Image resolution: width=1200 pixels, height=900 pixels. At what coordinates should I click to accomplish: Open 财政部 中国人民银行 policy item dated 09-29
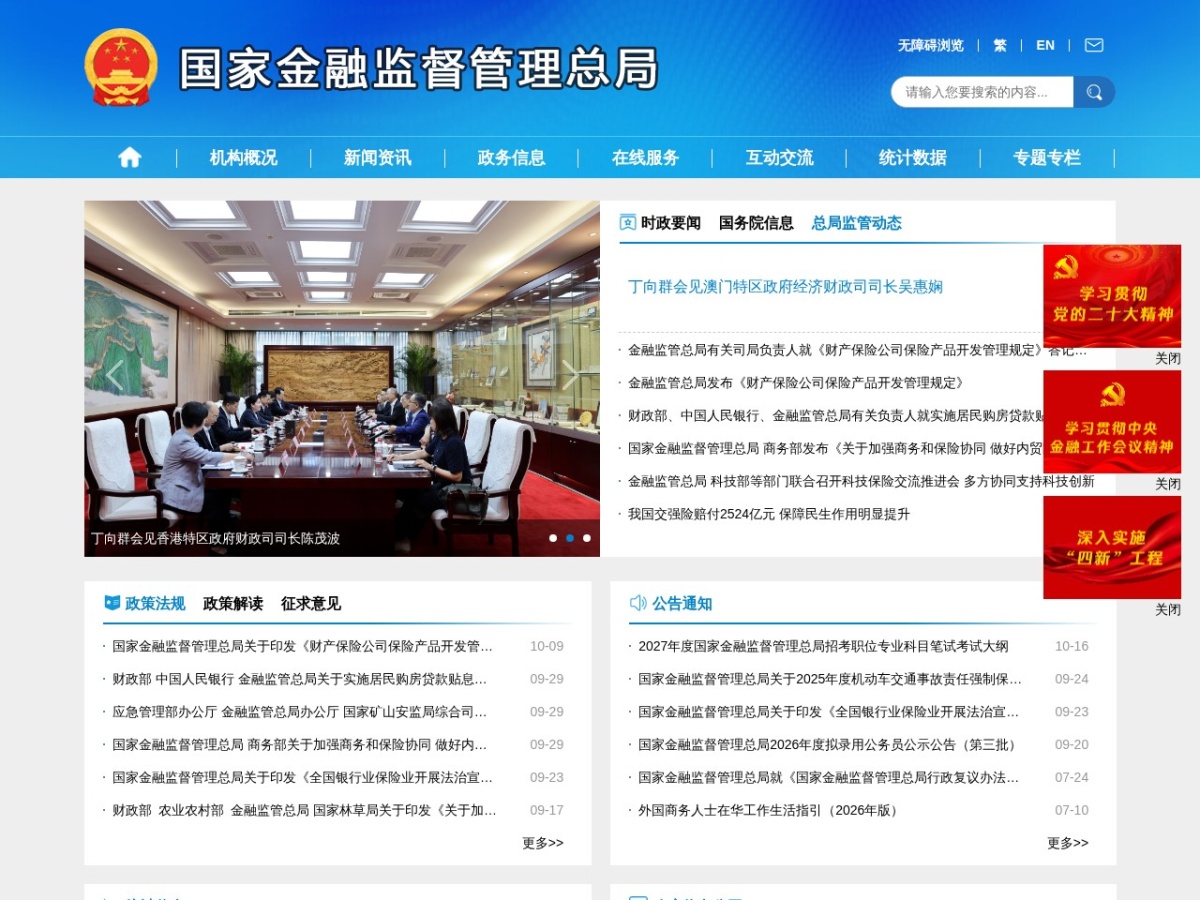(300, 679)
